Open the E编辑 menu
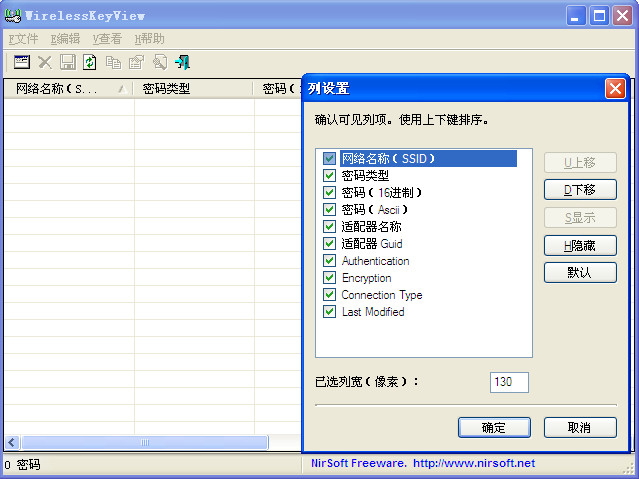 coord(65,39)
